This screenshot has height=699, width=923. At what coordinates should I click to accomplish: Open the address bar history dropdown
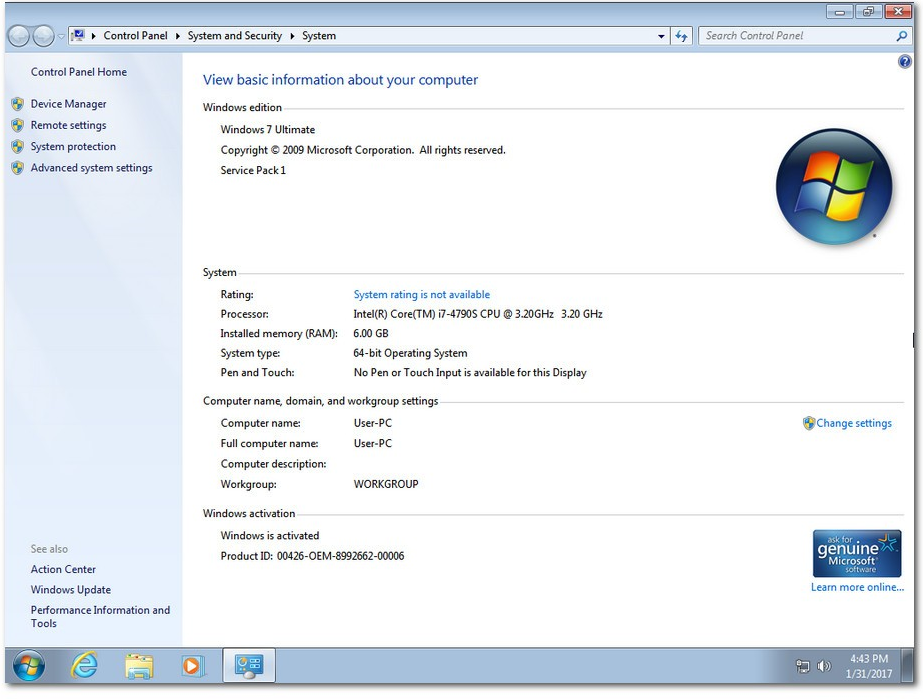click(659, 35)
